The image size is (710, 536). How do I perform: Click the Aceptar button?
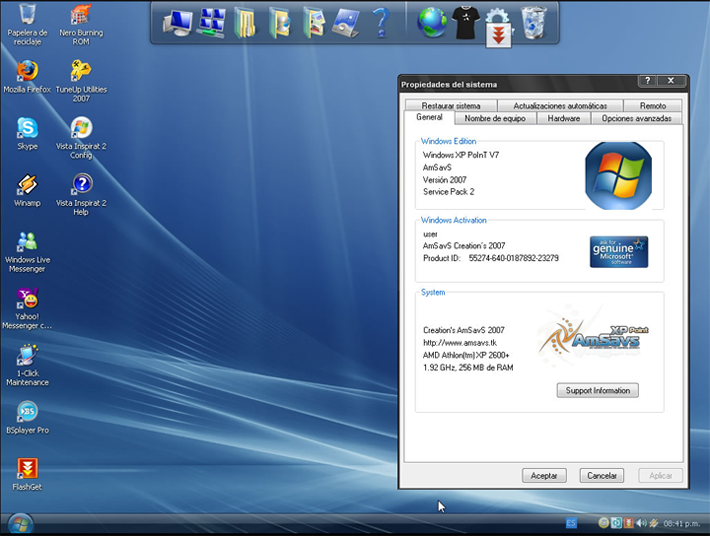(544, 475)
